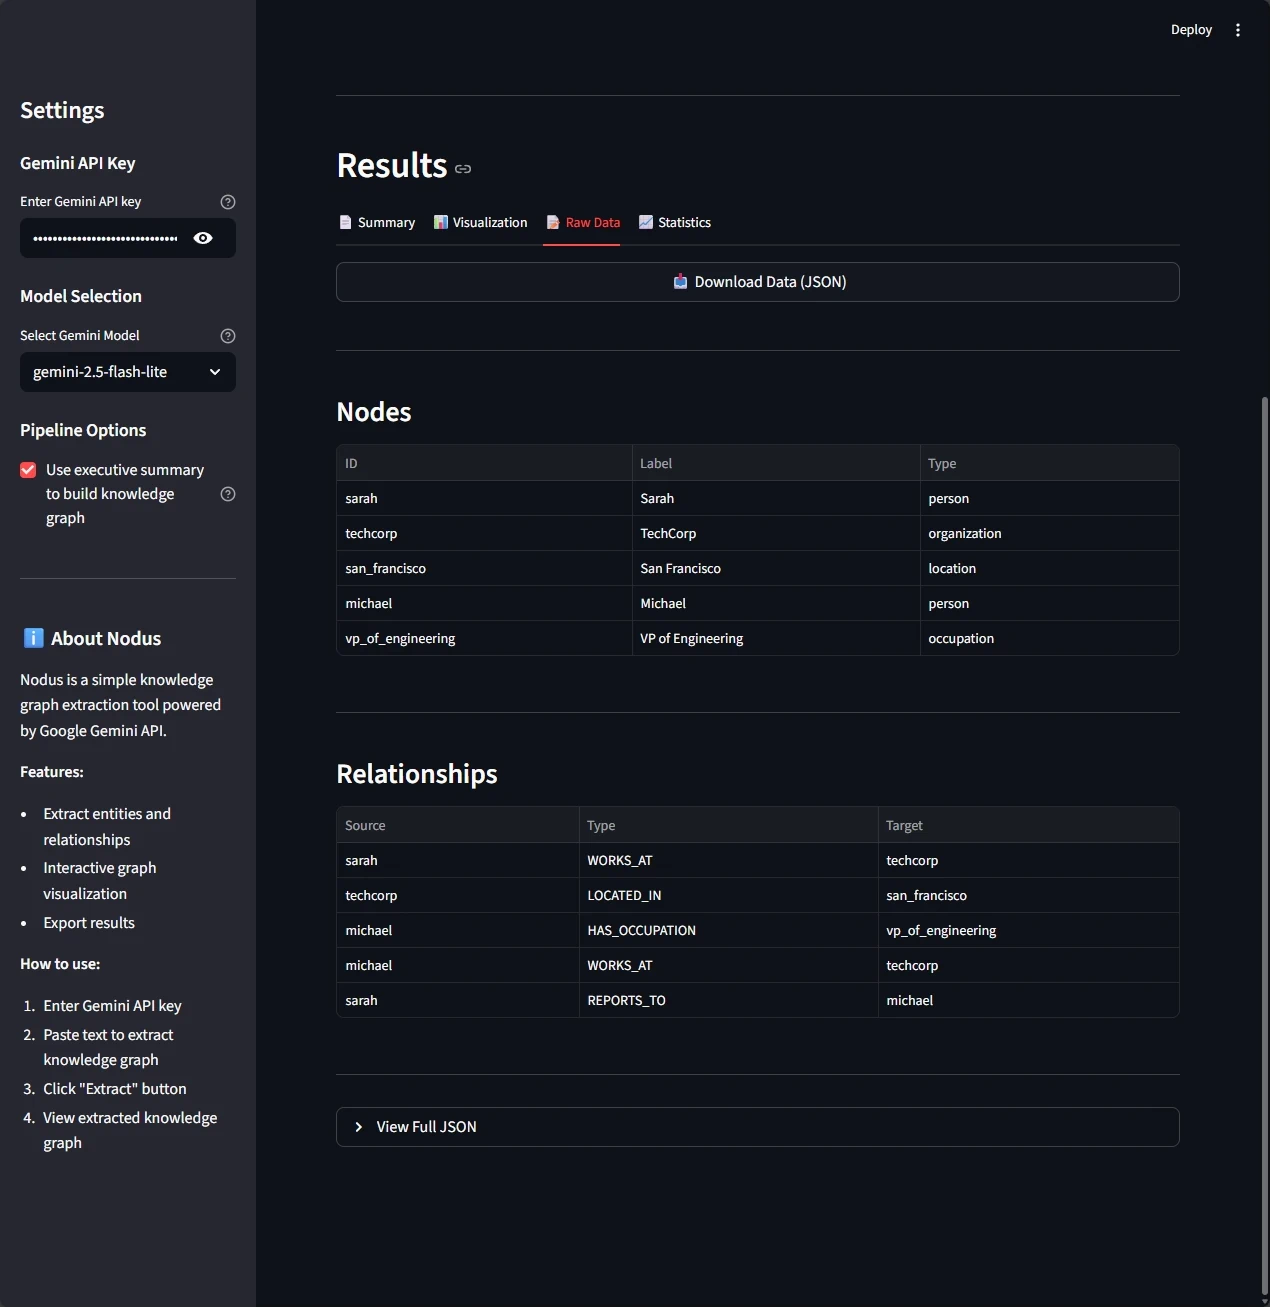Click the help icon next to executive summary option

pos(227,493)
